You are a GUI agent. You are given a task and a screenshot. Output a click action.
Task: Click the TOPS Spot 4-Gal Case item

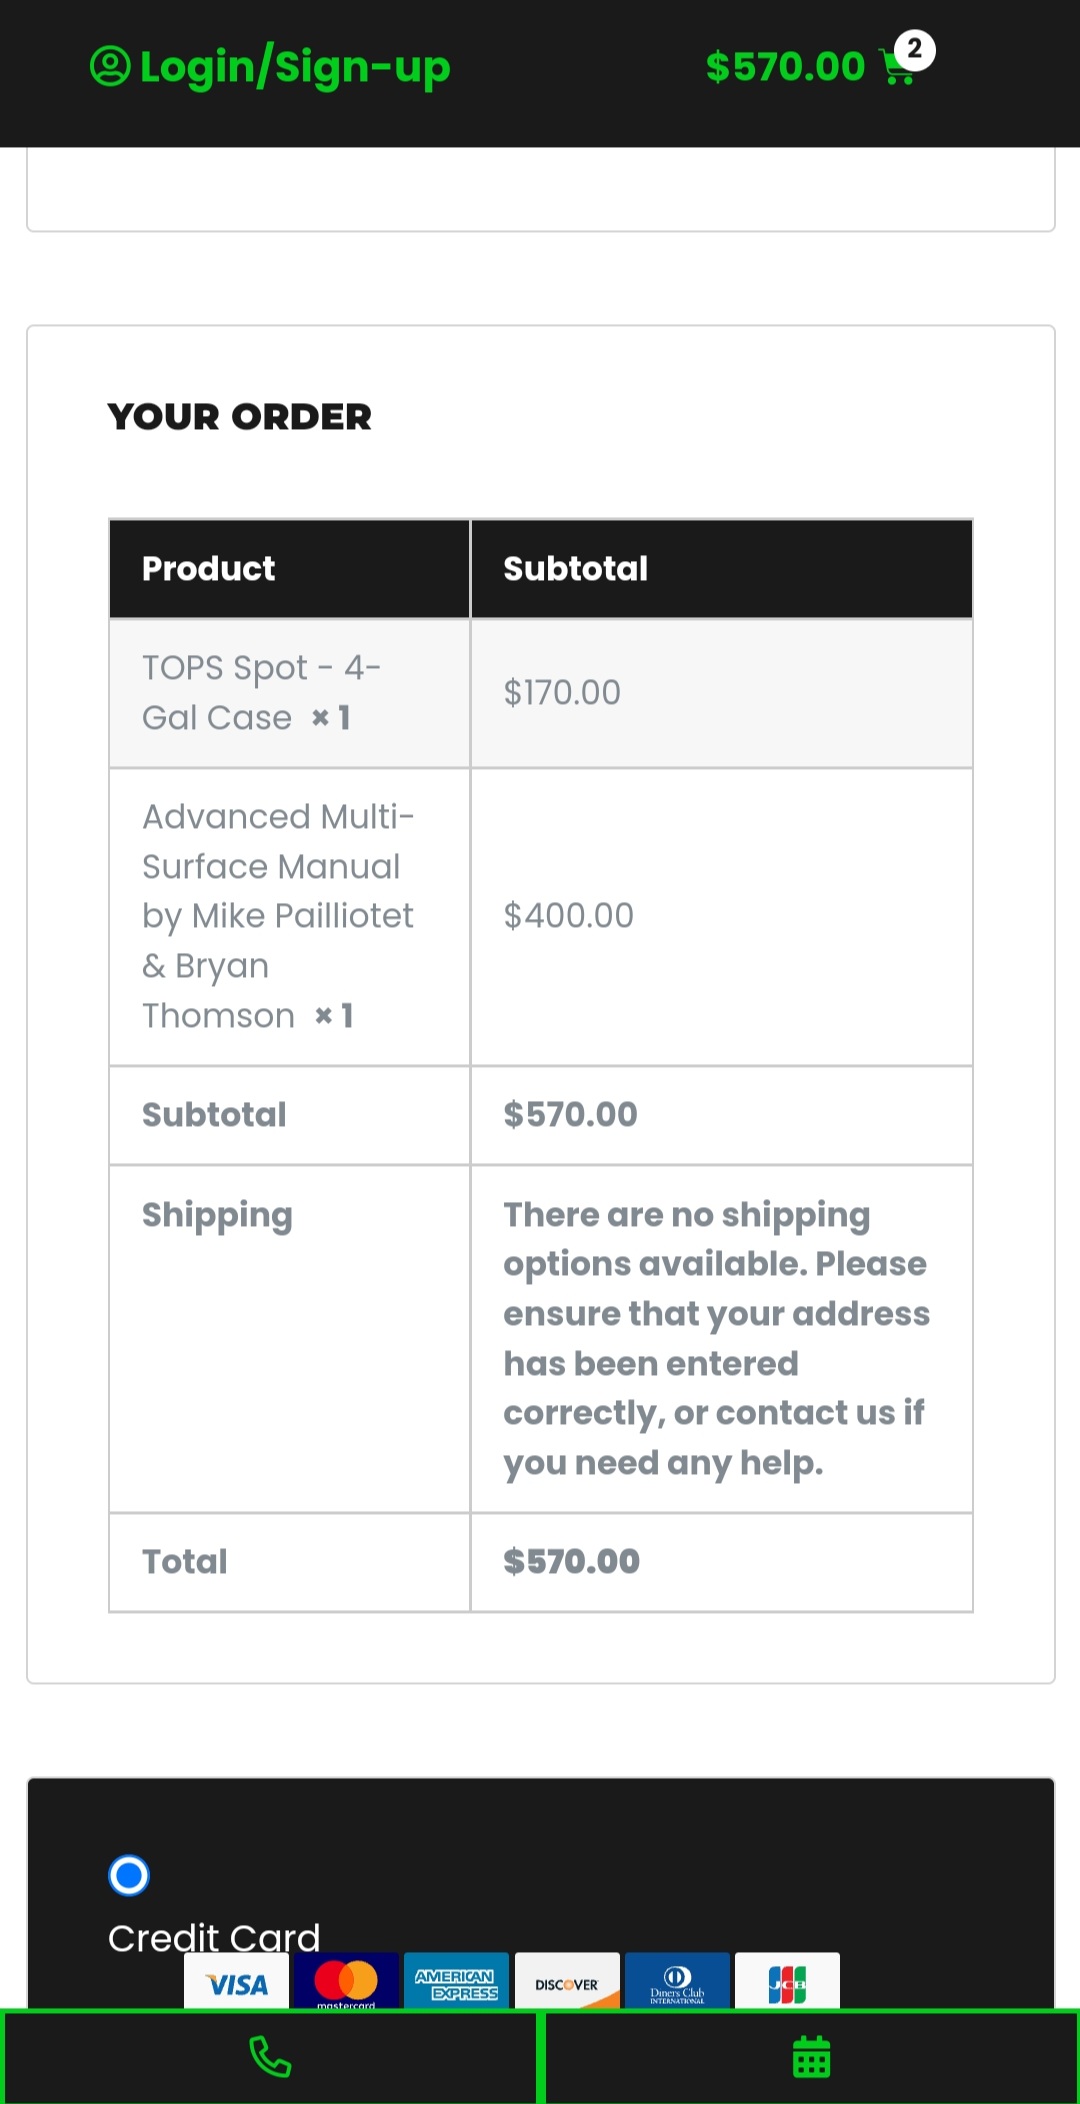tap(261, 692)
